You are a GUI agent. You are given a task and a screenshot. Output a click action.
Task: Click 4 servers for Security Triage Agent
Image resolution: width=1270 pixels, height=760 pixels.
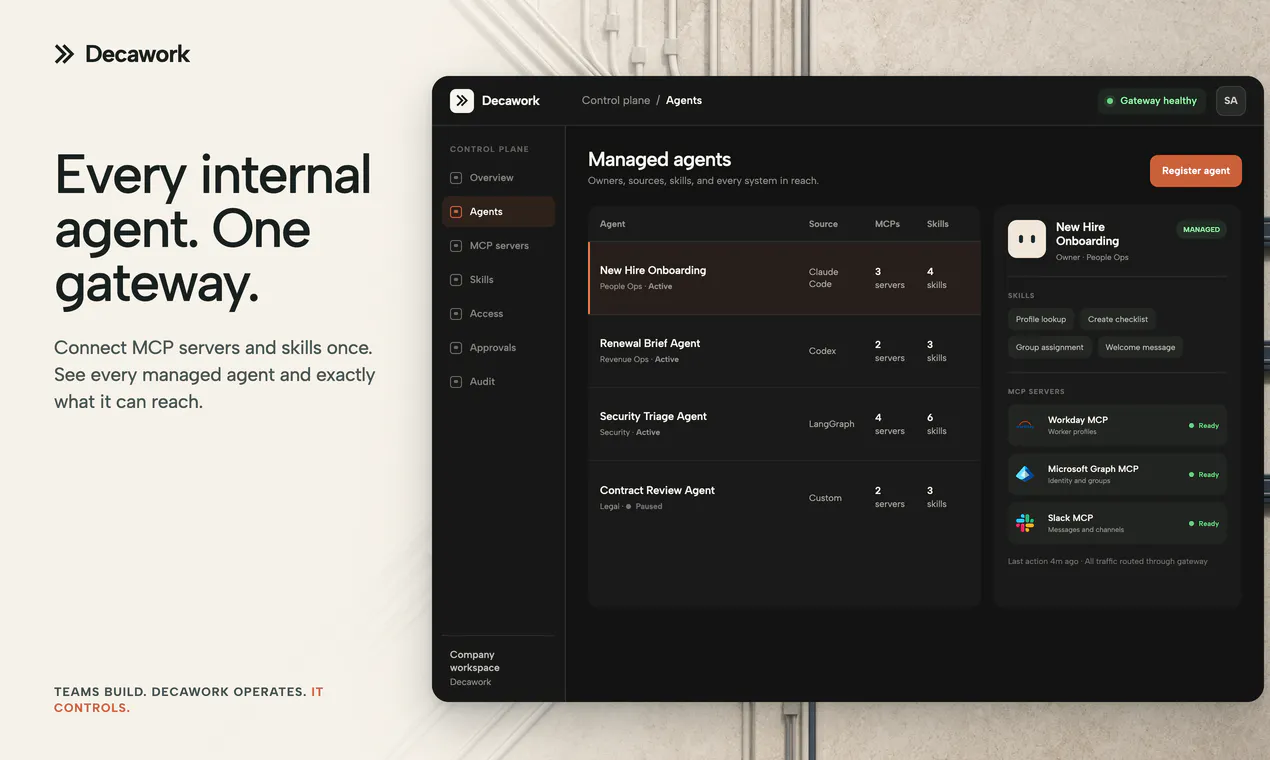(x=890, y=424)
